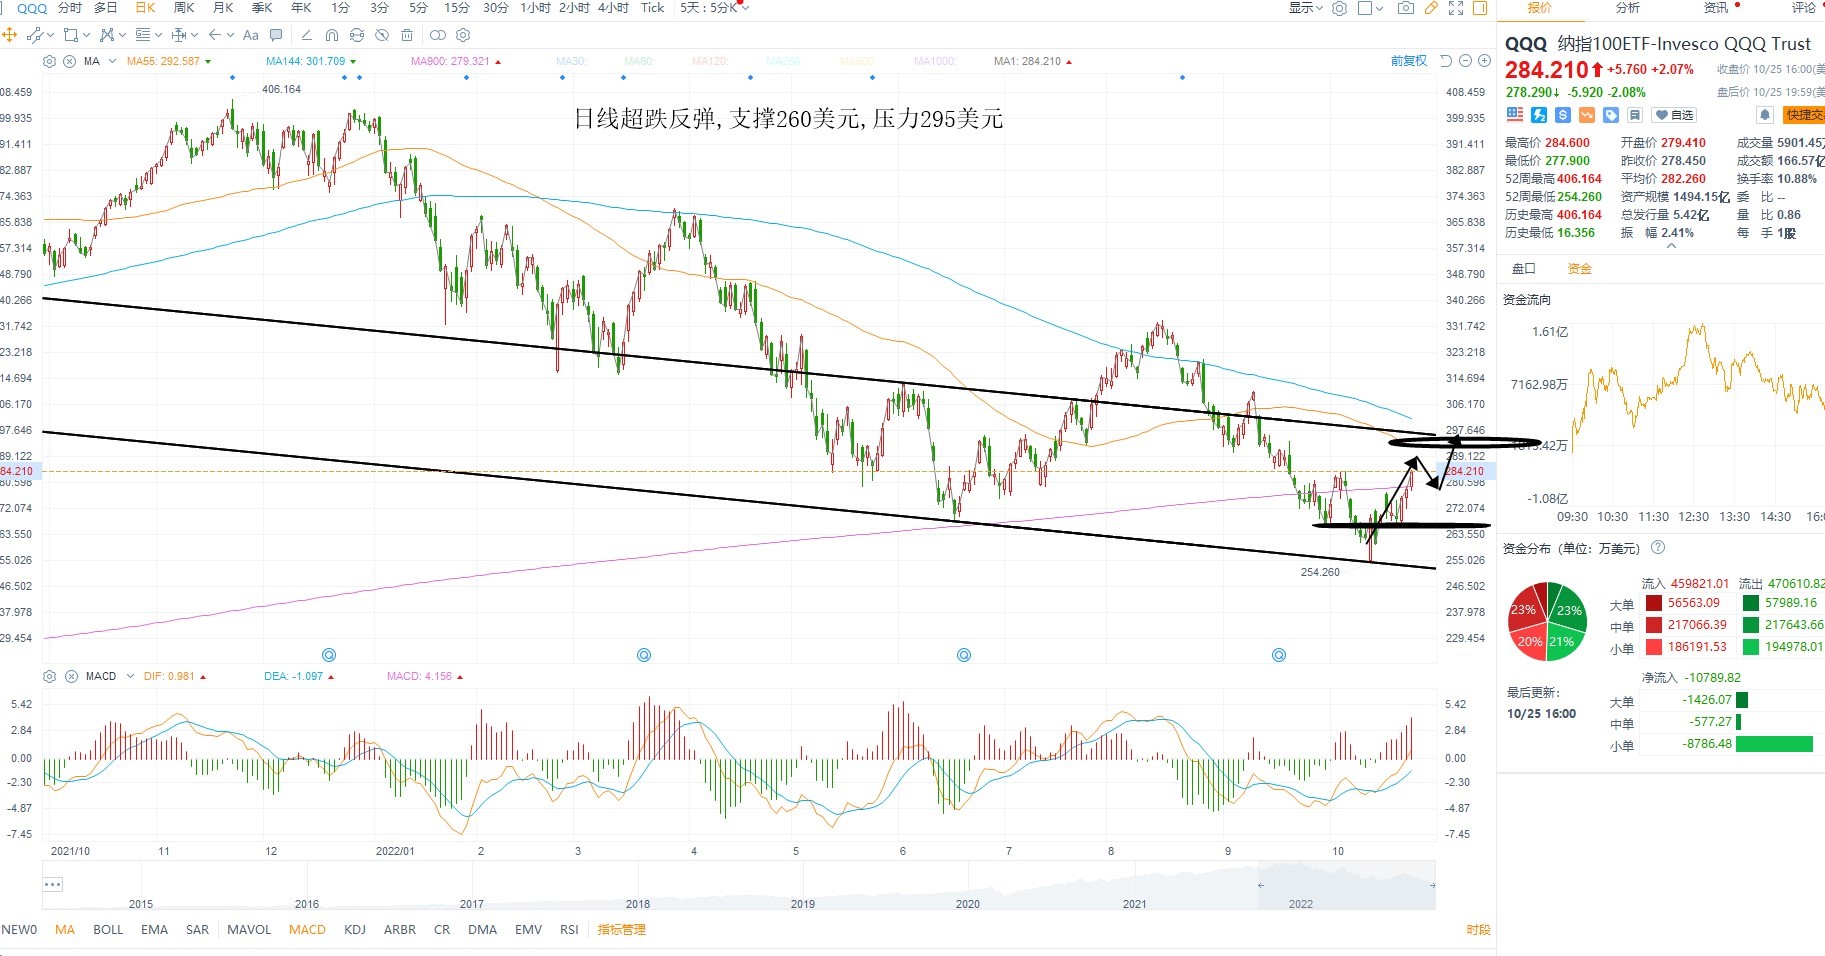Remove the MA indicator with X icon
This screenshot has height=956, width=1825.
click(70, 61)
